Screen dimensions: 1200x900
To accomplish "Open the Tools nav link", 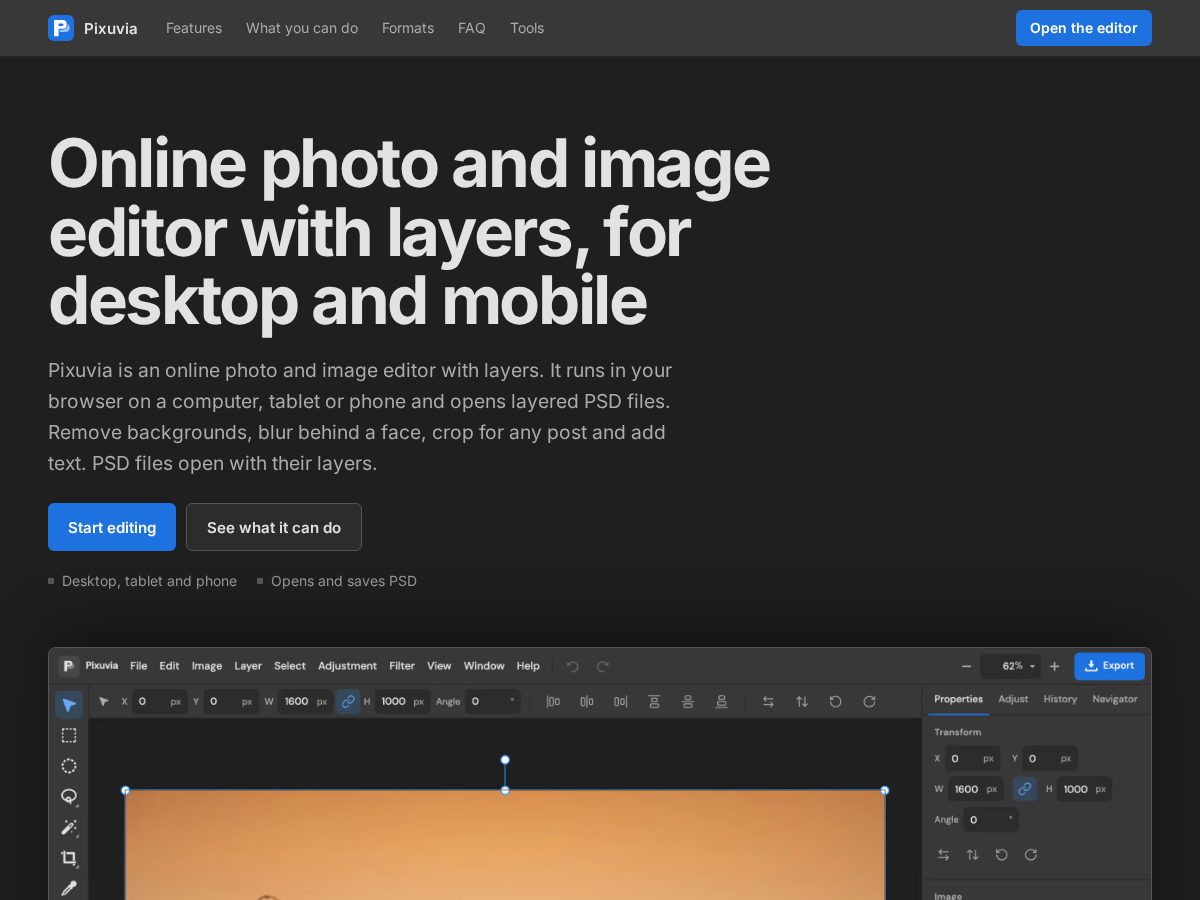I will pyautogui.click(x=527, y=28).
